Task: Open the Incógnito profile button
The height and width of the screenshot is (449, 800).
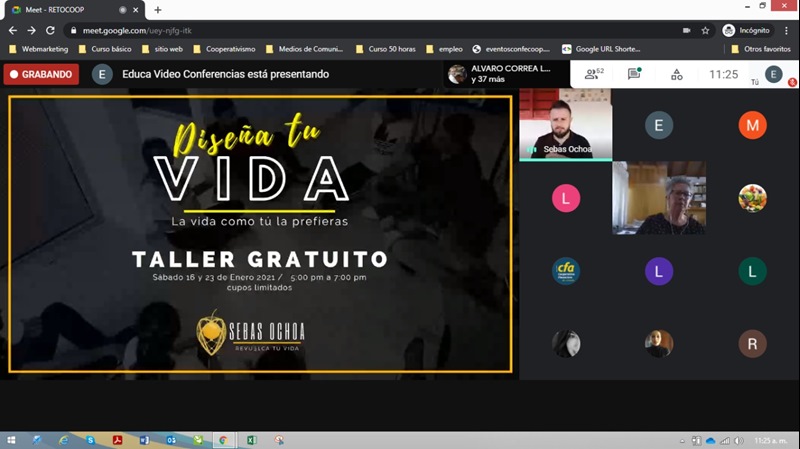Action: 746,31
